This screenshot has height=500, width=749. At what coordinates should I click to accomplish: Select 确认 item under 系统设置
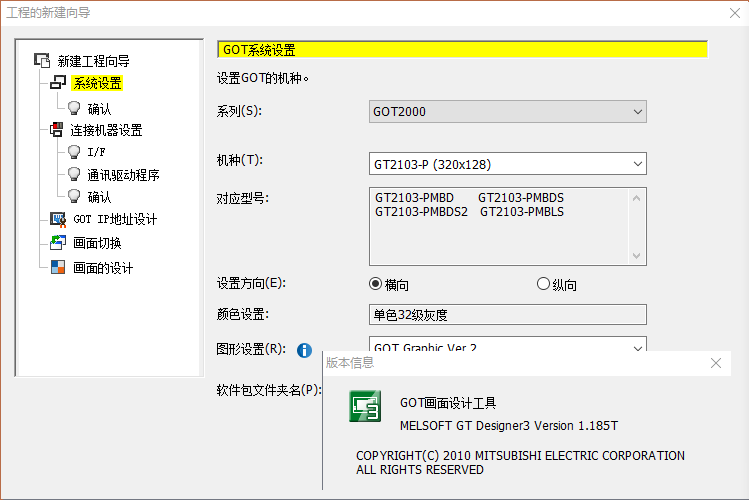99,108
